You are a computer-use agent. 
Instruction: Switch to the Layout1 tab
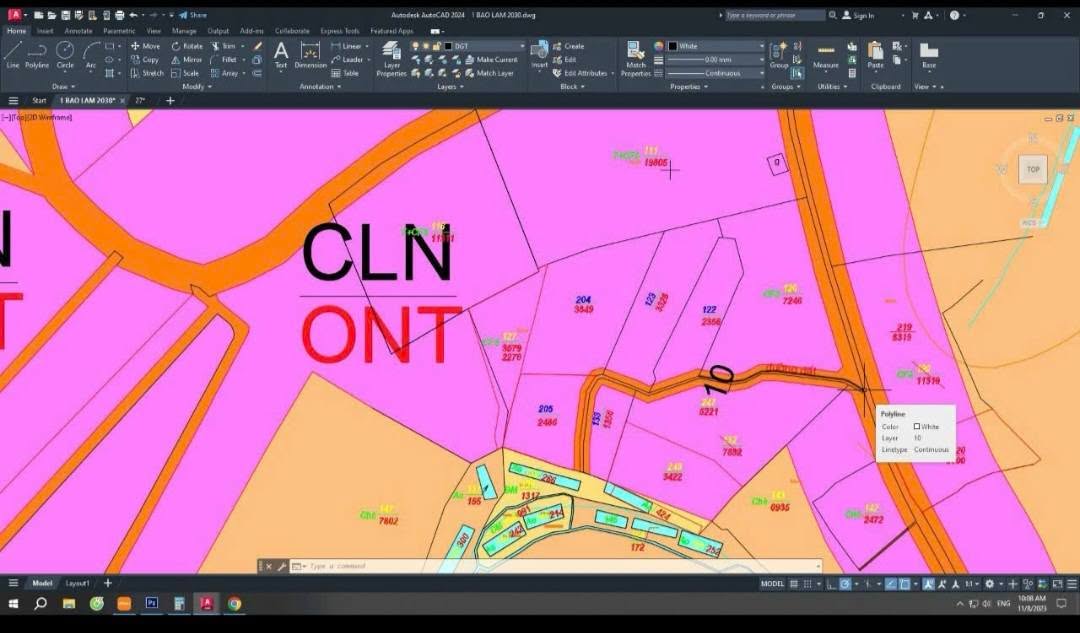click(x=77, y=583)
